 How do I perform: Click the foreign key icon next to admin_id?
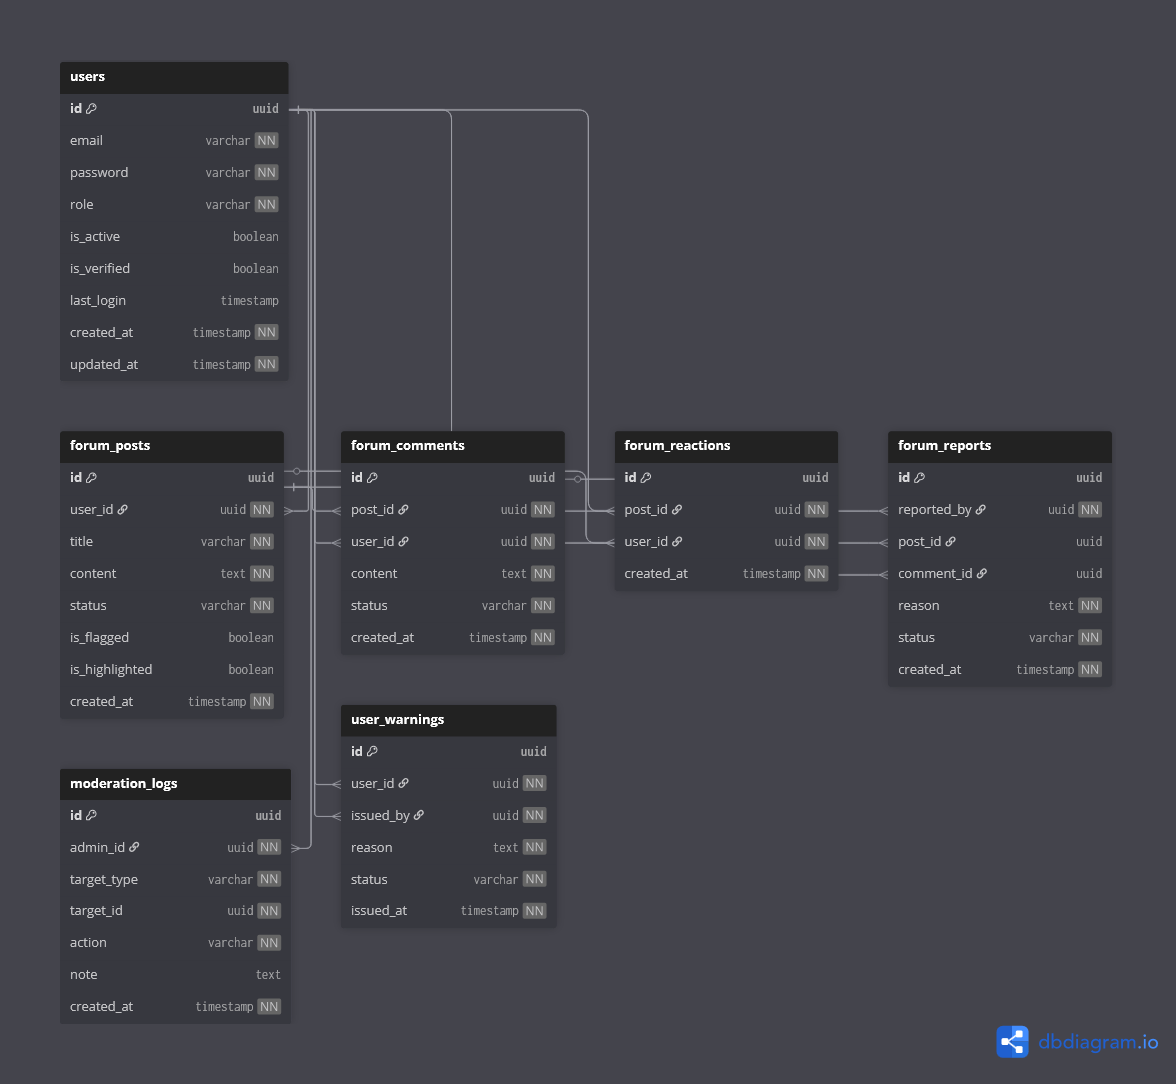tap(134, 848)
